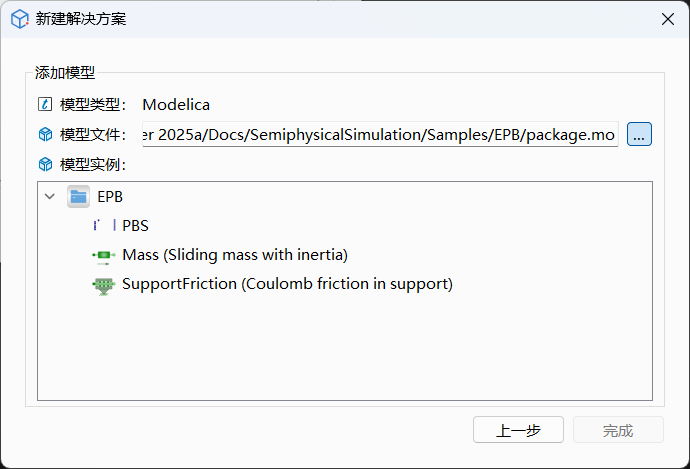Select PBS in the model tree

[135, 226]
